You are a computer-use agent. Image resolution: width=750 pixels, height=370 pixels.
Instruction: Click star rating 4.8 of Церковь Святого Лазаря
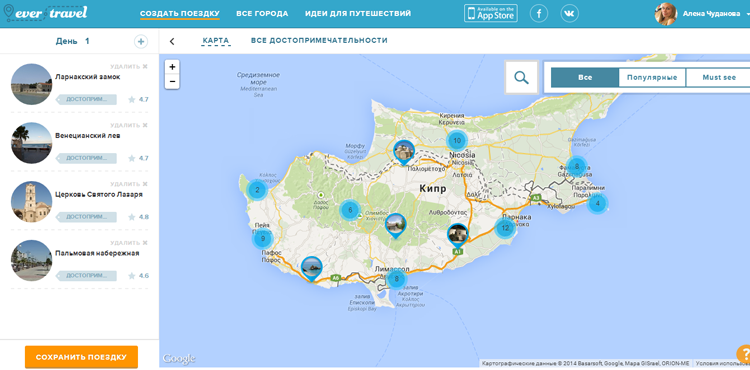pyautogui.click(x=138, y=217)
